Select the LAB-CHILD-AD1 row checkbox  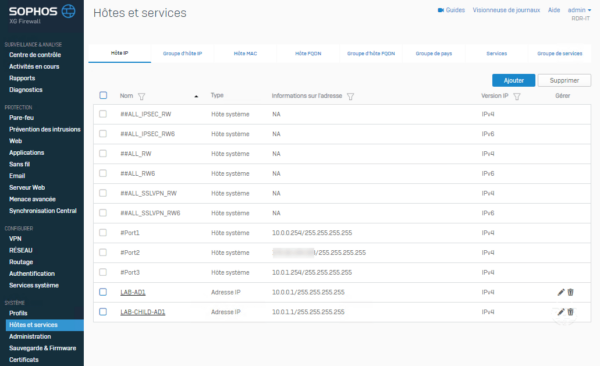pyautogui.click(x=103, y=312)
